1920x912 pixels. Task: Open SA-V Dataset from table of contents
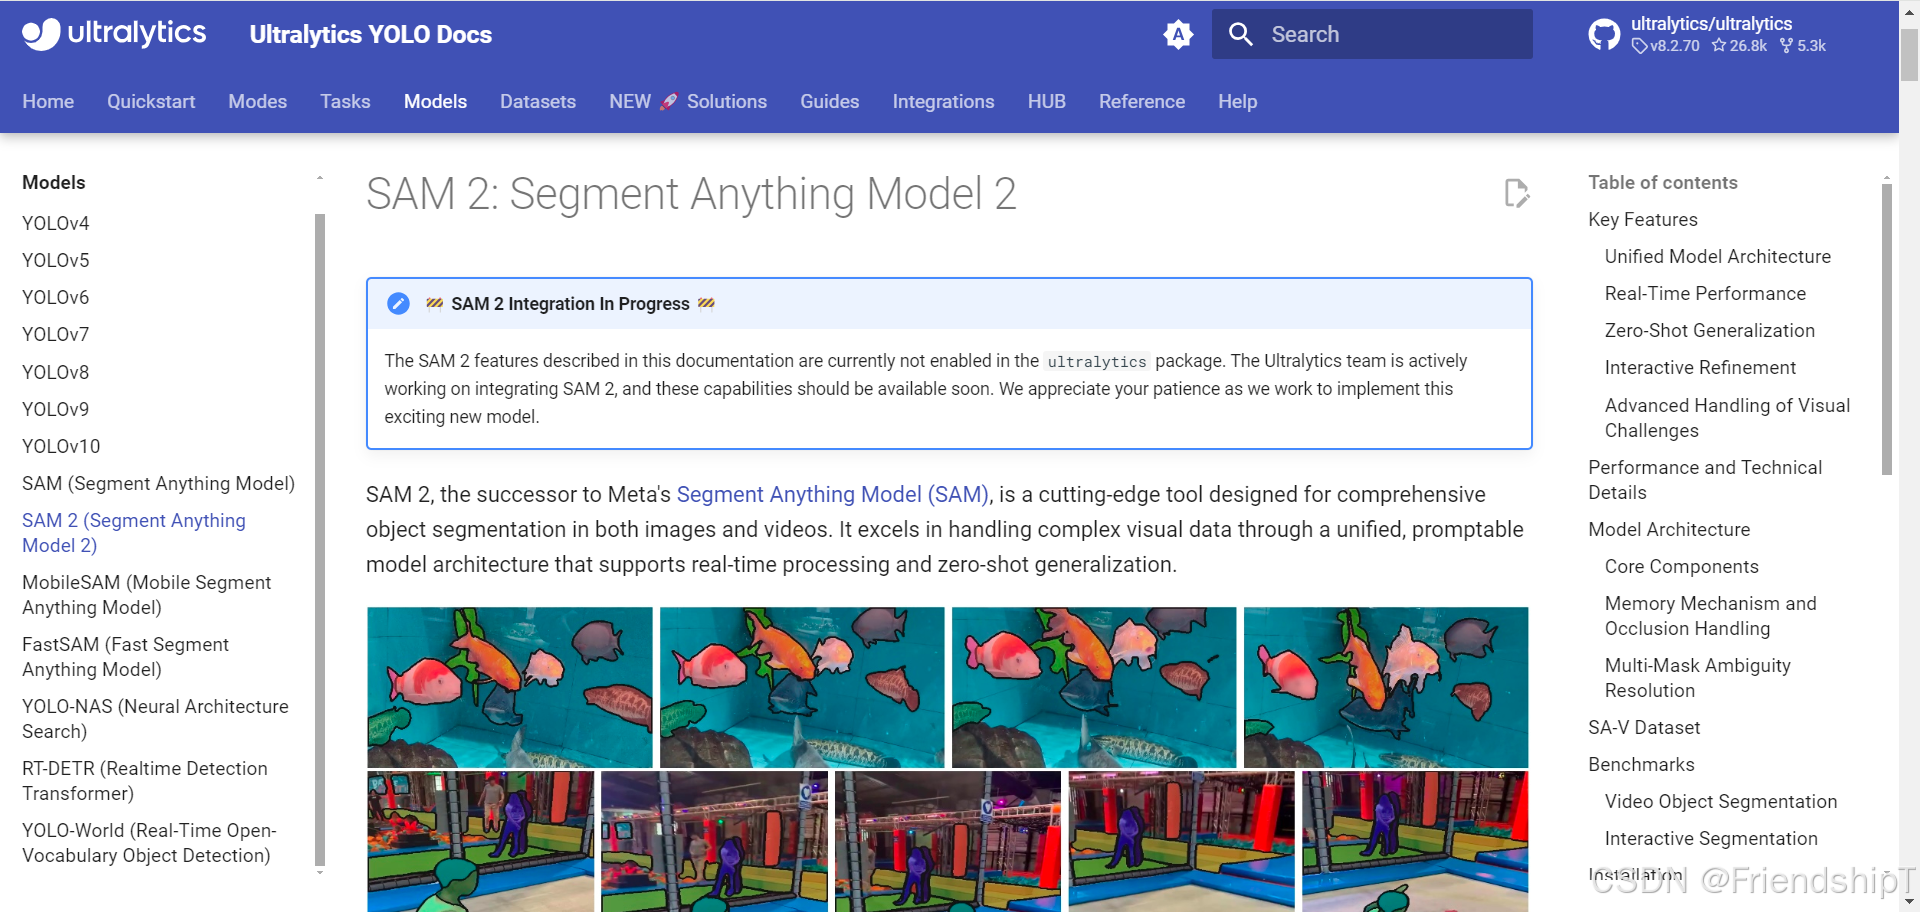pyautogui.click(x=1643, y=727)
